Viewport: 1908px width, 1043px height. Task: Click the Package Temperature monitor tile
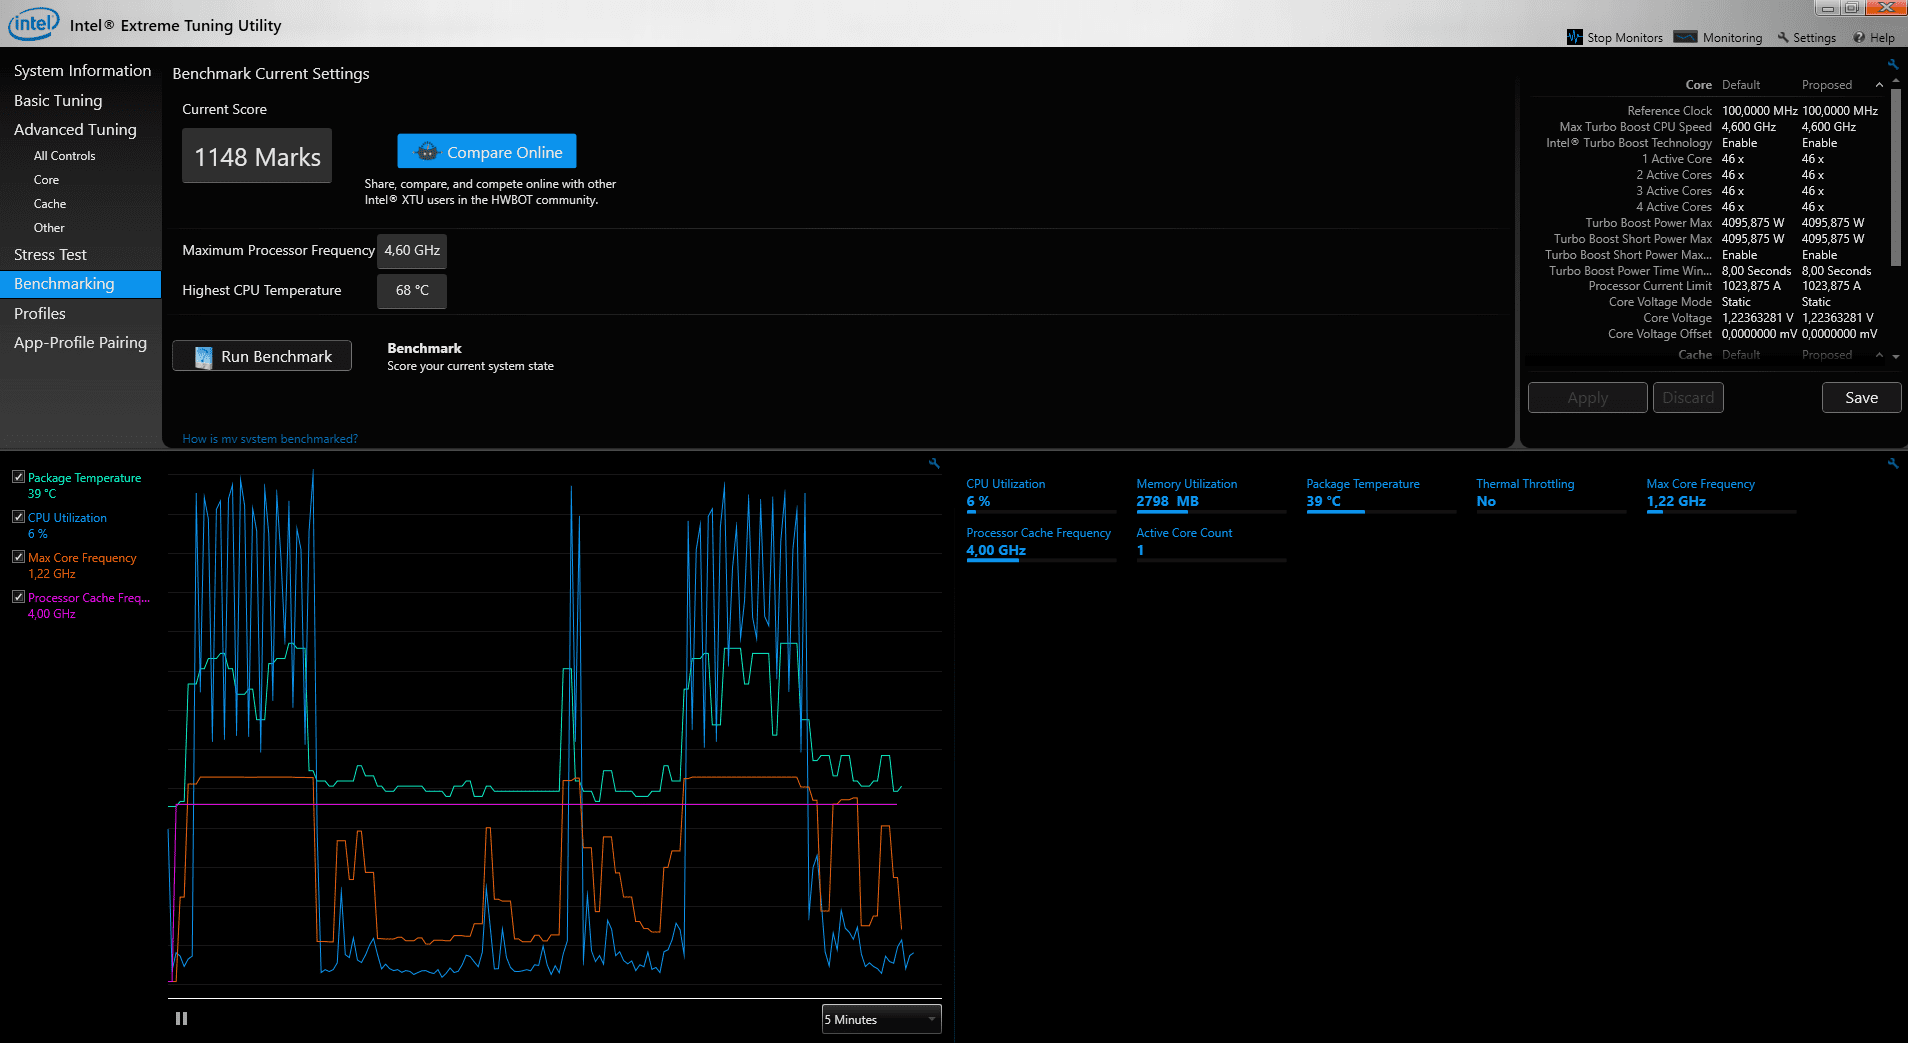click(1381, 494)
